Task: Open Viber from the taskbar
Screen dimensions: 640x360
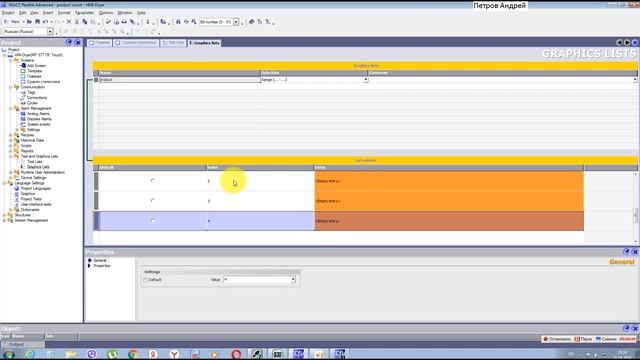Action: point(92,354)
